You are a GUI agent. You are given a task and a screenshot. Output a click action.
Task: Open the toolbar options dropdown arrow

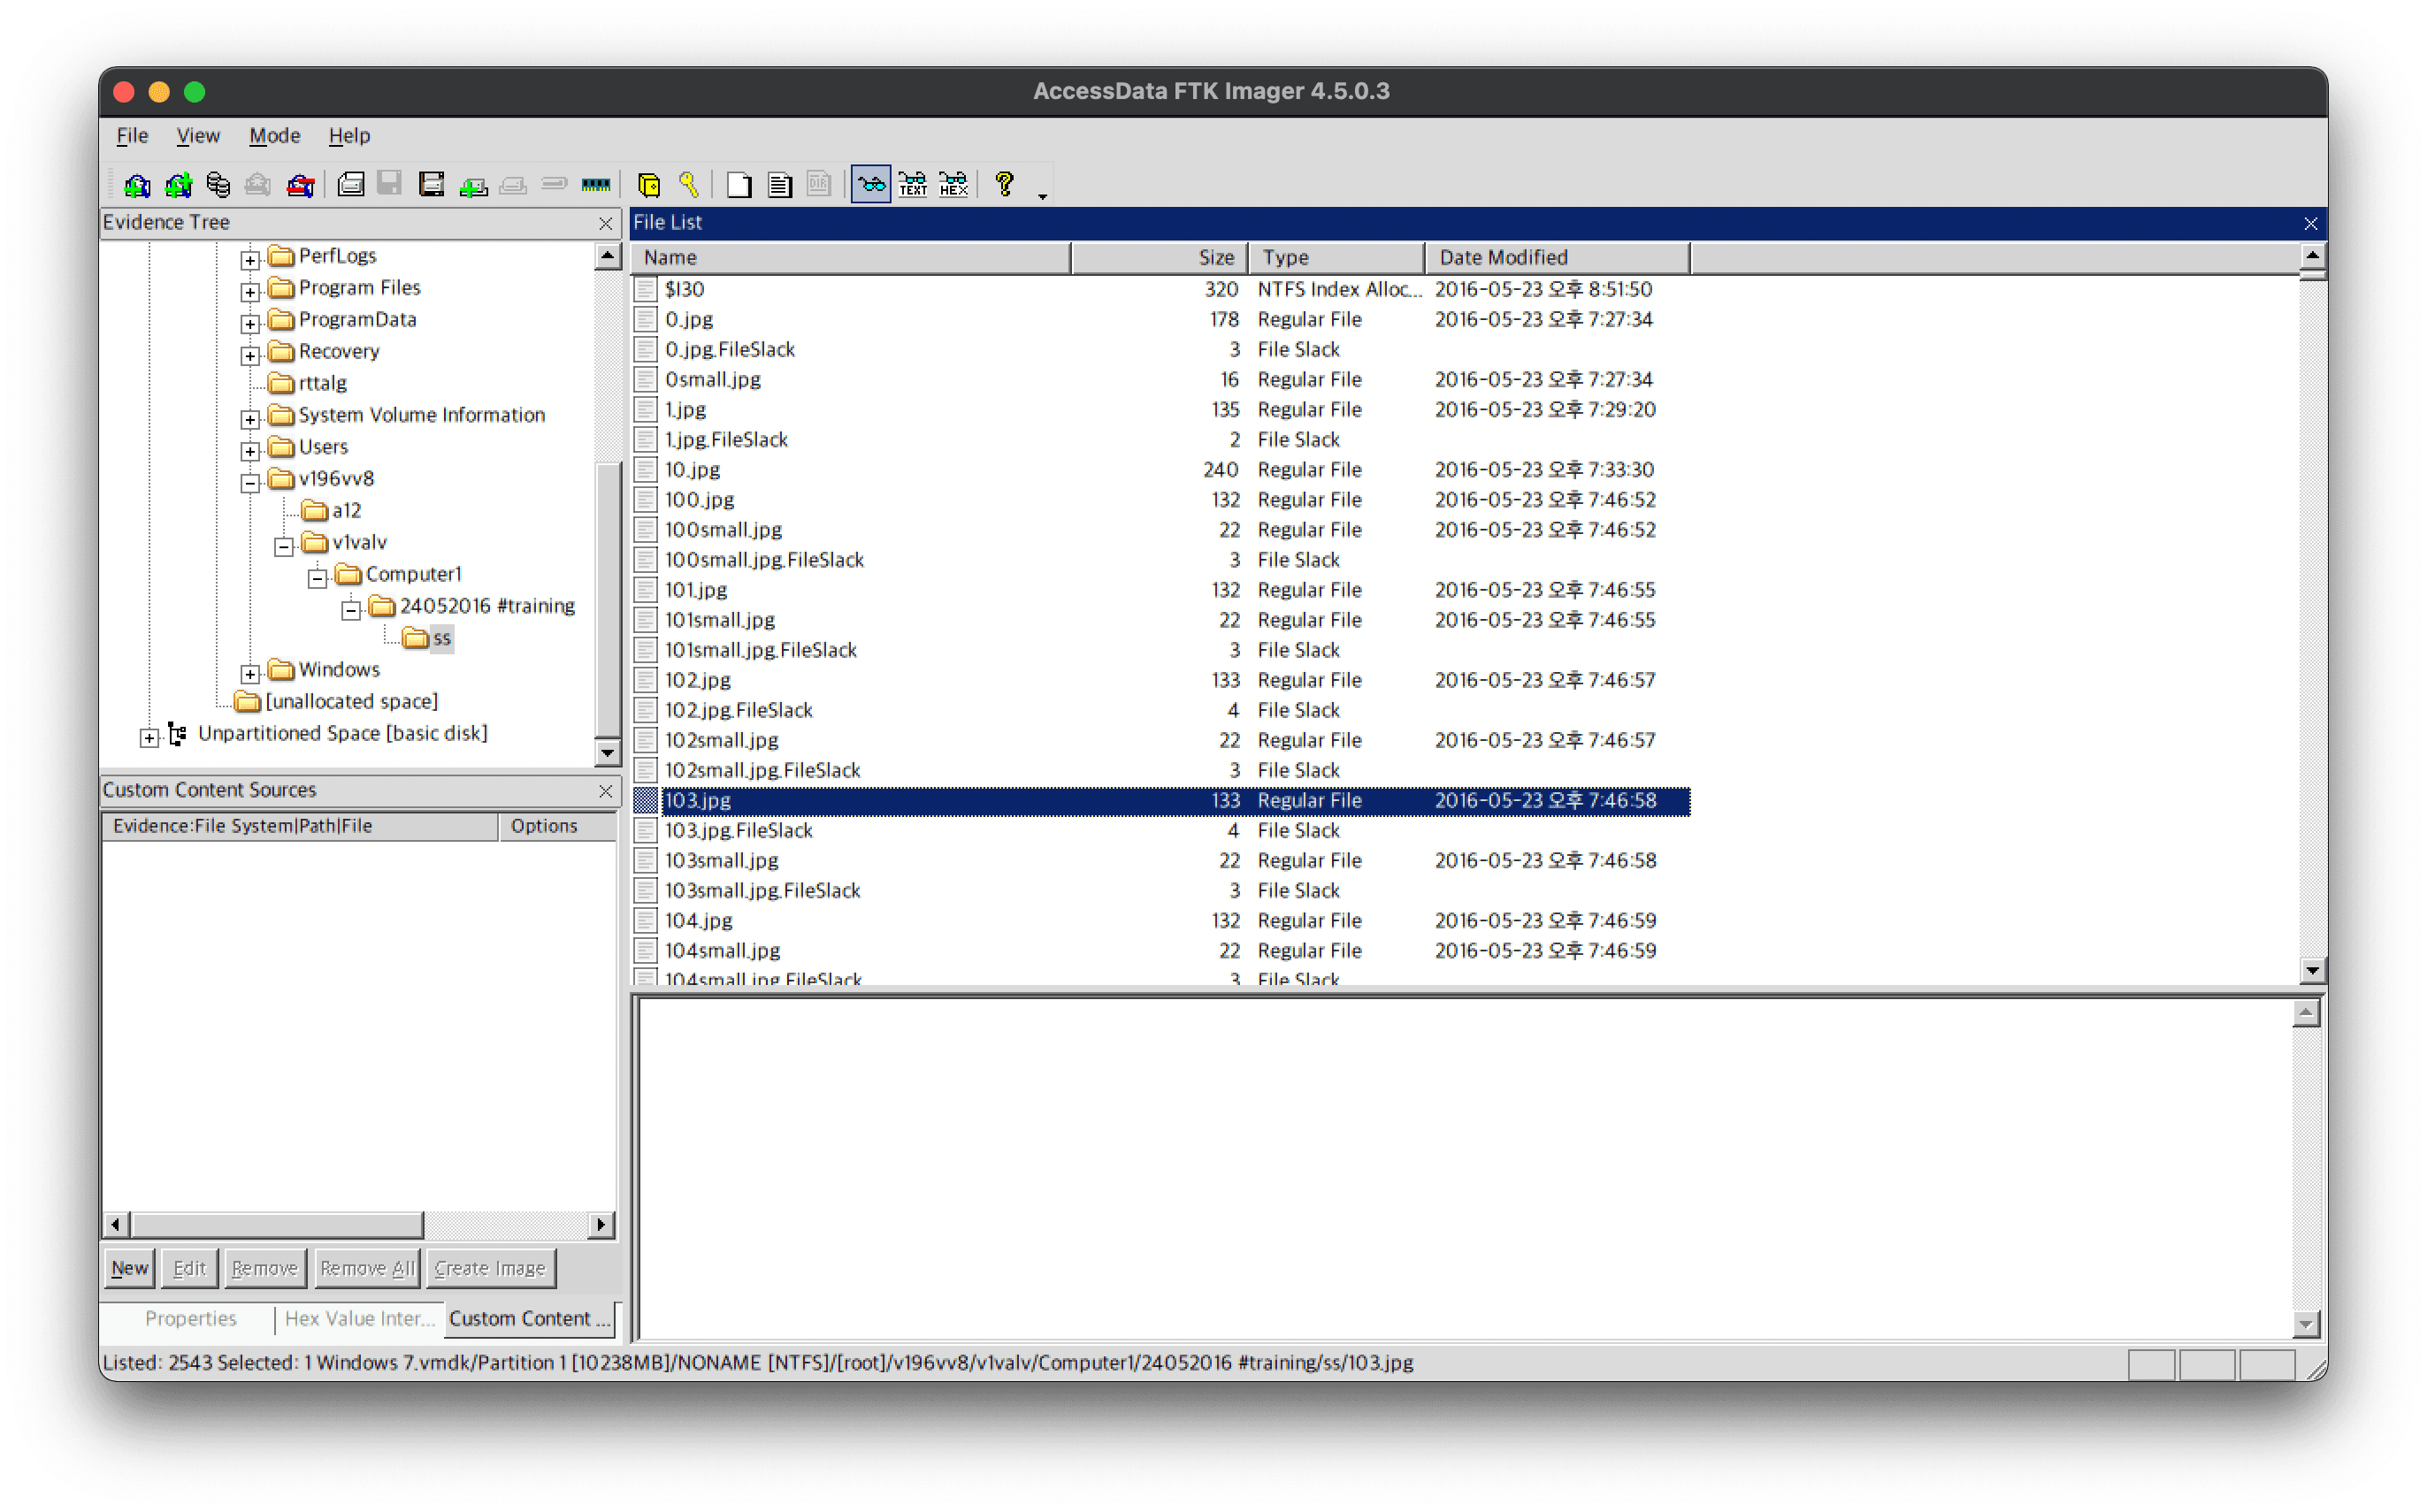click(1043, 196)
